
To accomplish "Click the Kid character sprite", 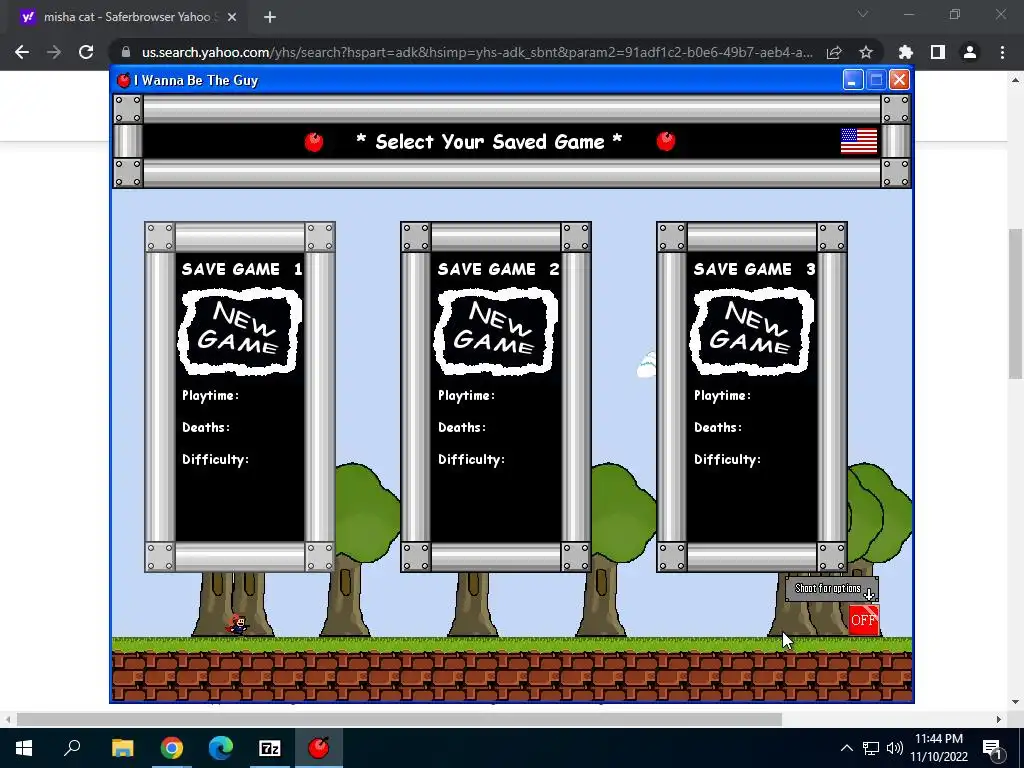I will coord(237,625).
